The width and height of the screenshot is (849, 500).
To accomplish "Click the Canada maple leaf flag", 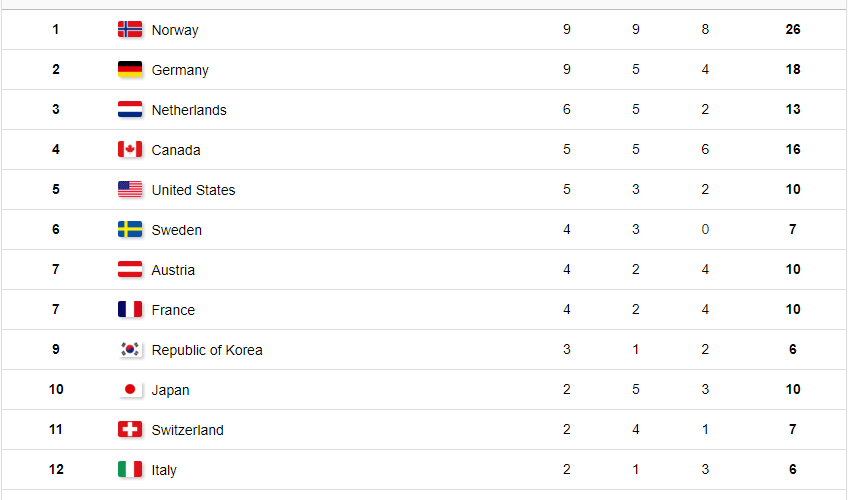I will click(130, 150).
